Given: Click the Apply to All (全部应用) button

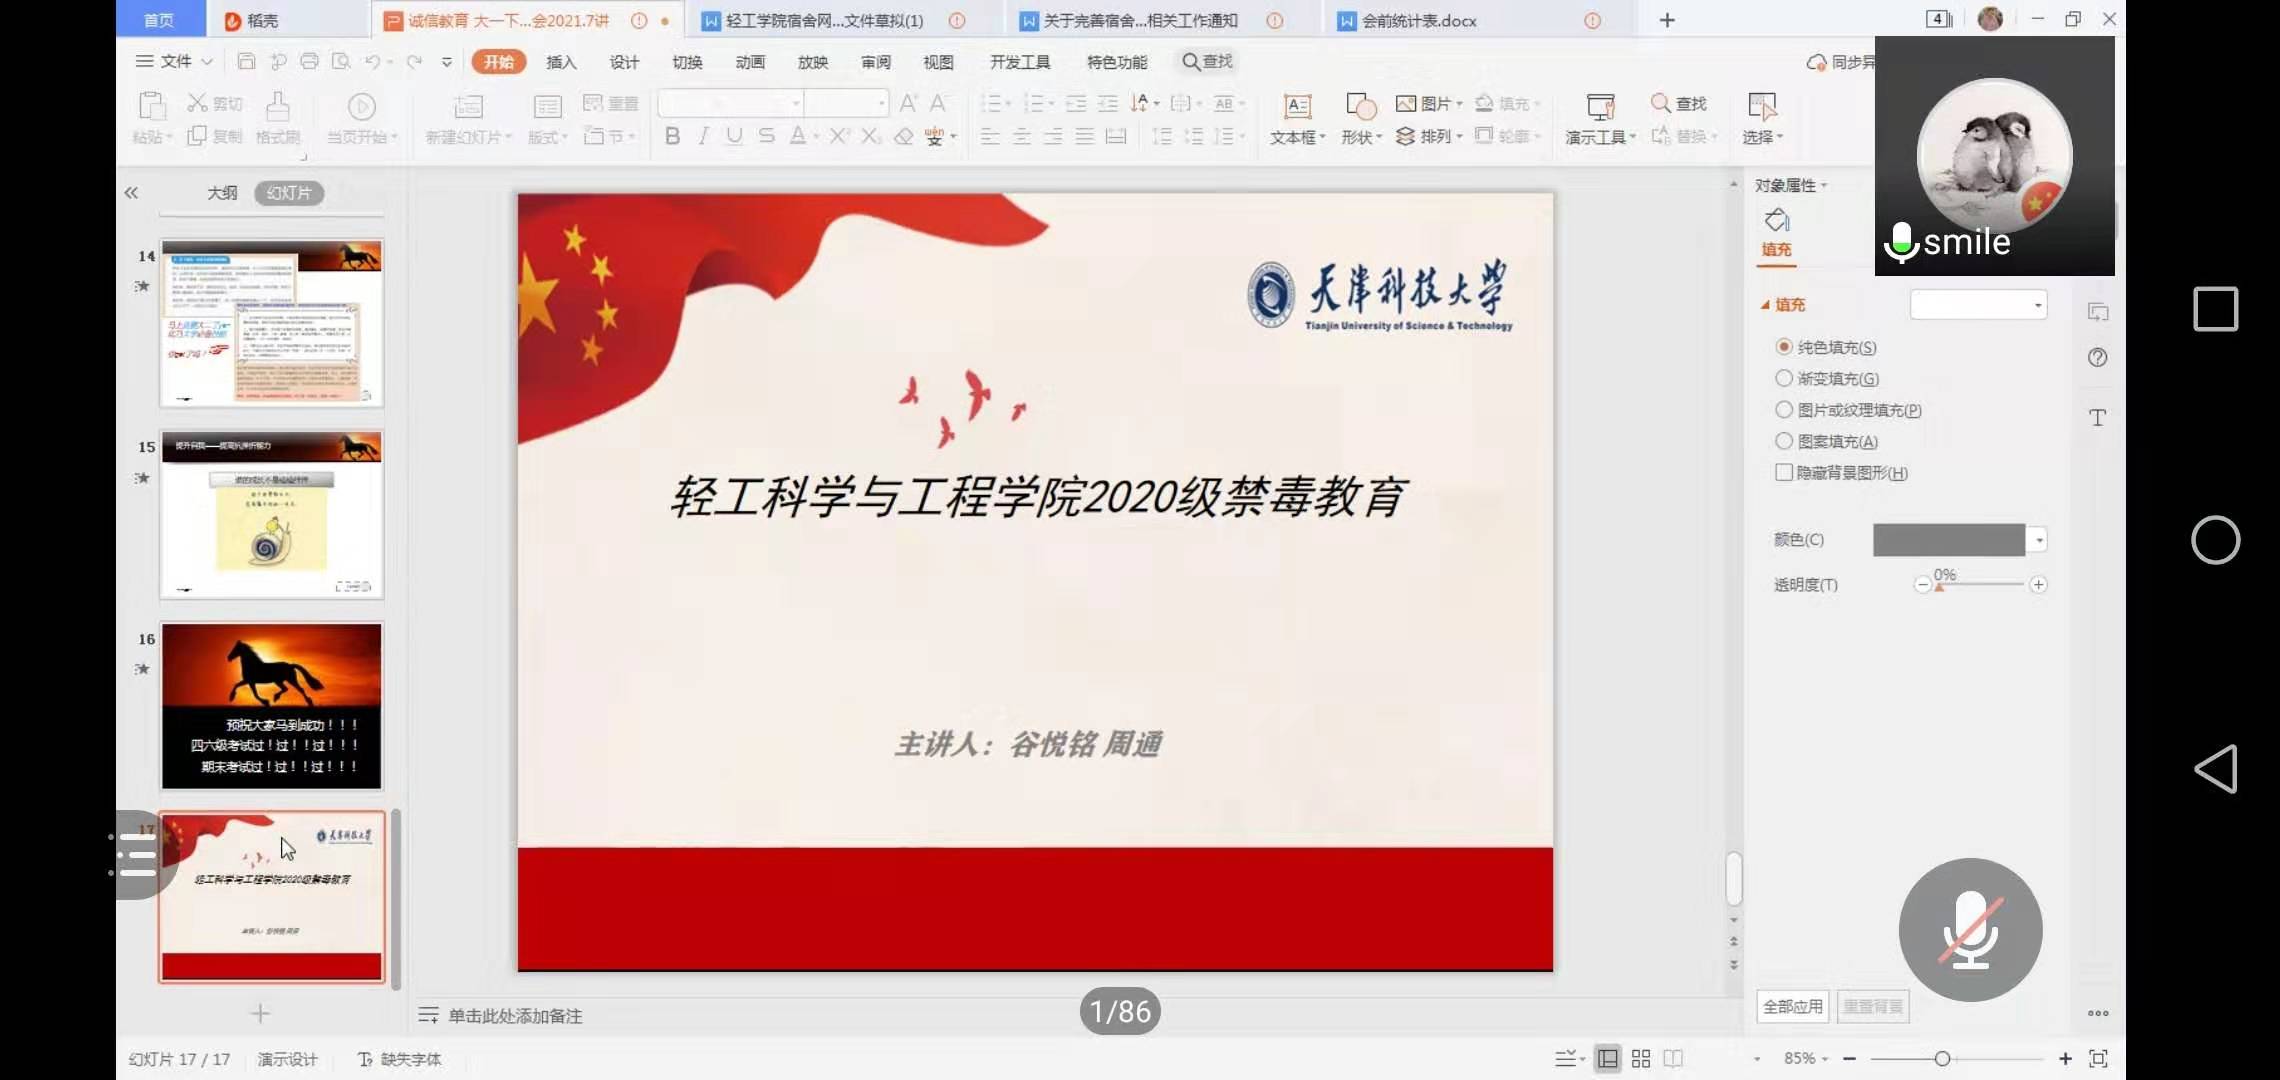Looking at the screenshot, I should pos(1793,1007).
